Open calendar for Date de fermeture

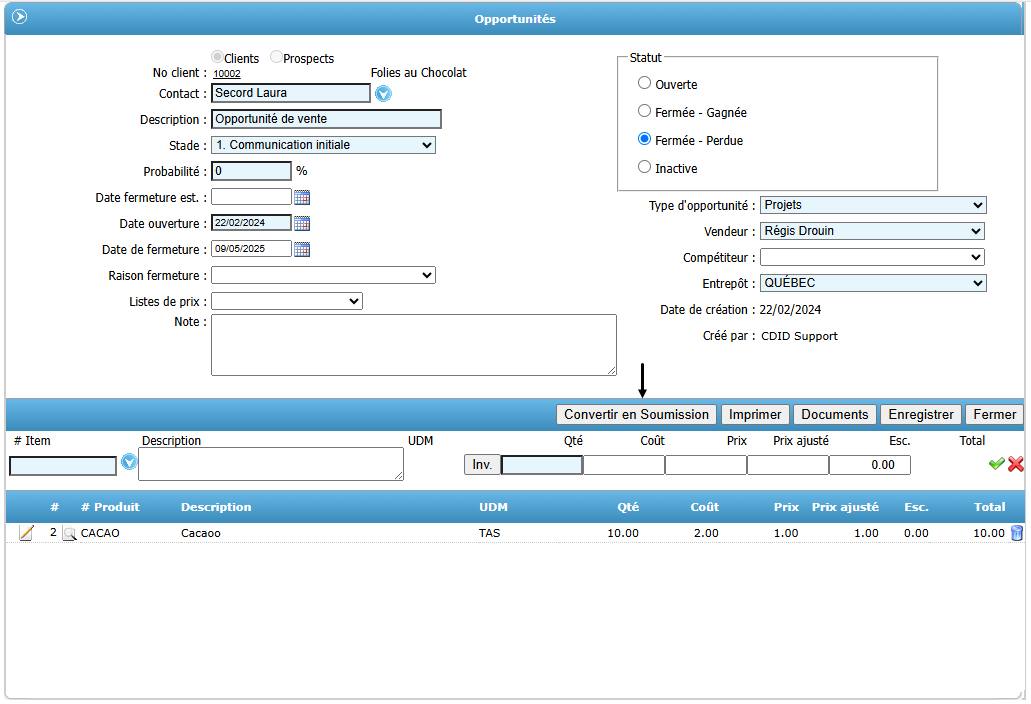coord(302,250)
